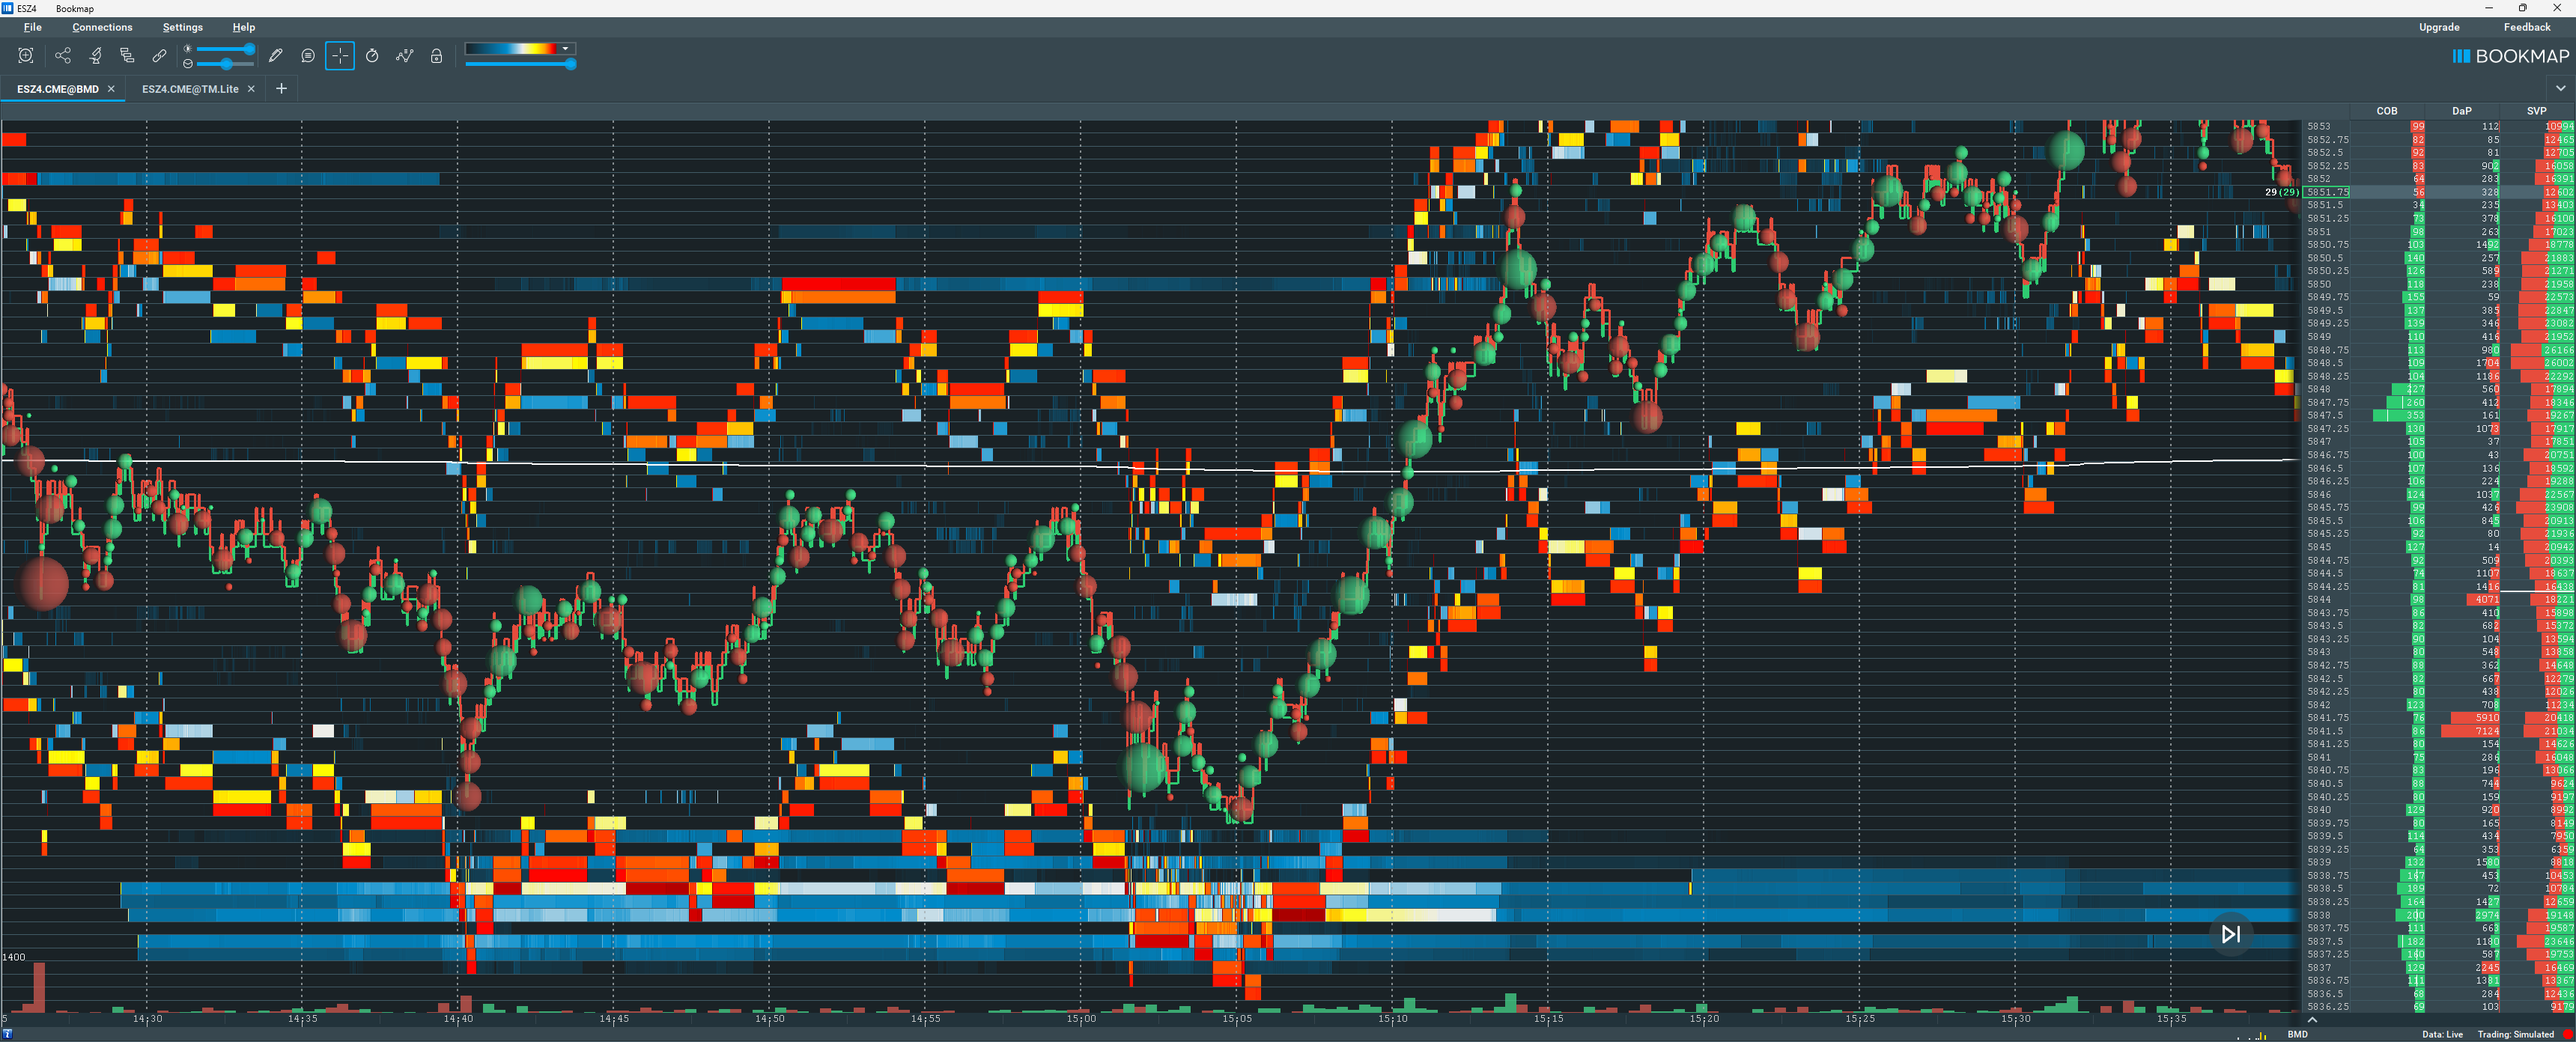Viewport: 2576px width, 1042px height.
Task: Click the stacked layers configuration icon
Action: pos(127,56)
